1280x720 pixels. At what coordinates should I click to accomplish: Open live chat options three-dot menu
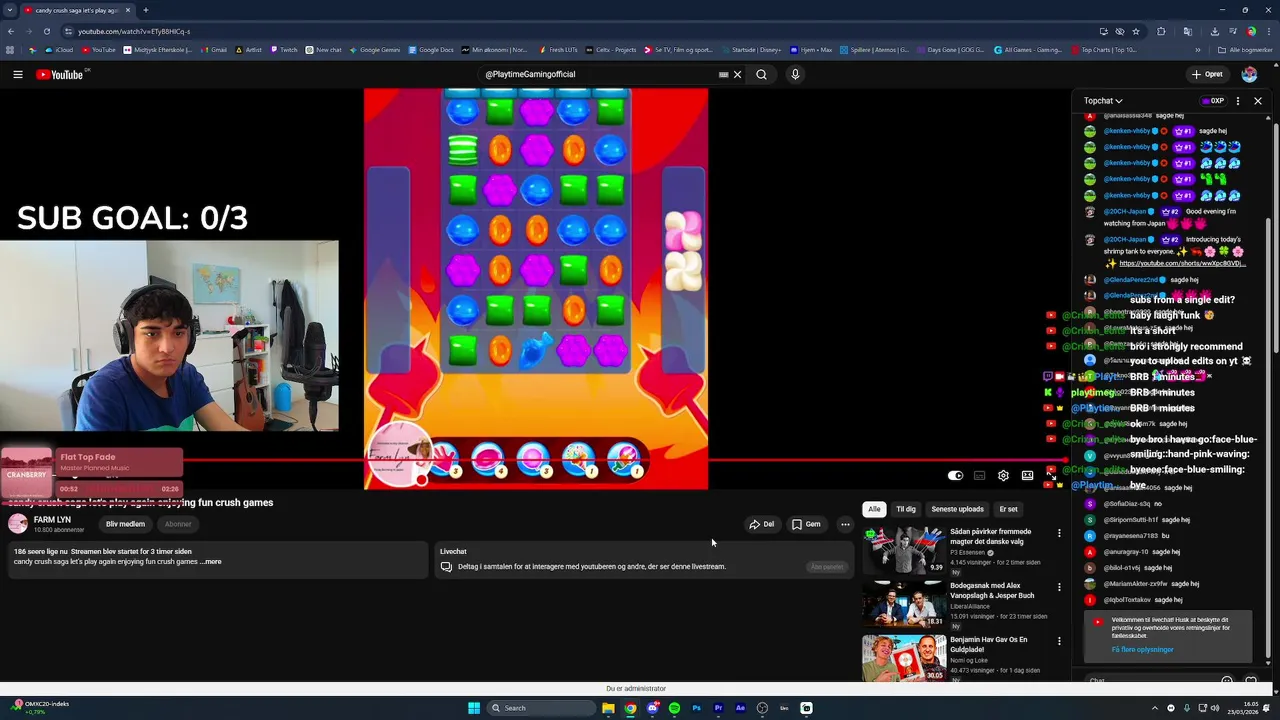pyautogui.click(x=1238, y=101)
